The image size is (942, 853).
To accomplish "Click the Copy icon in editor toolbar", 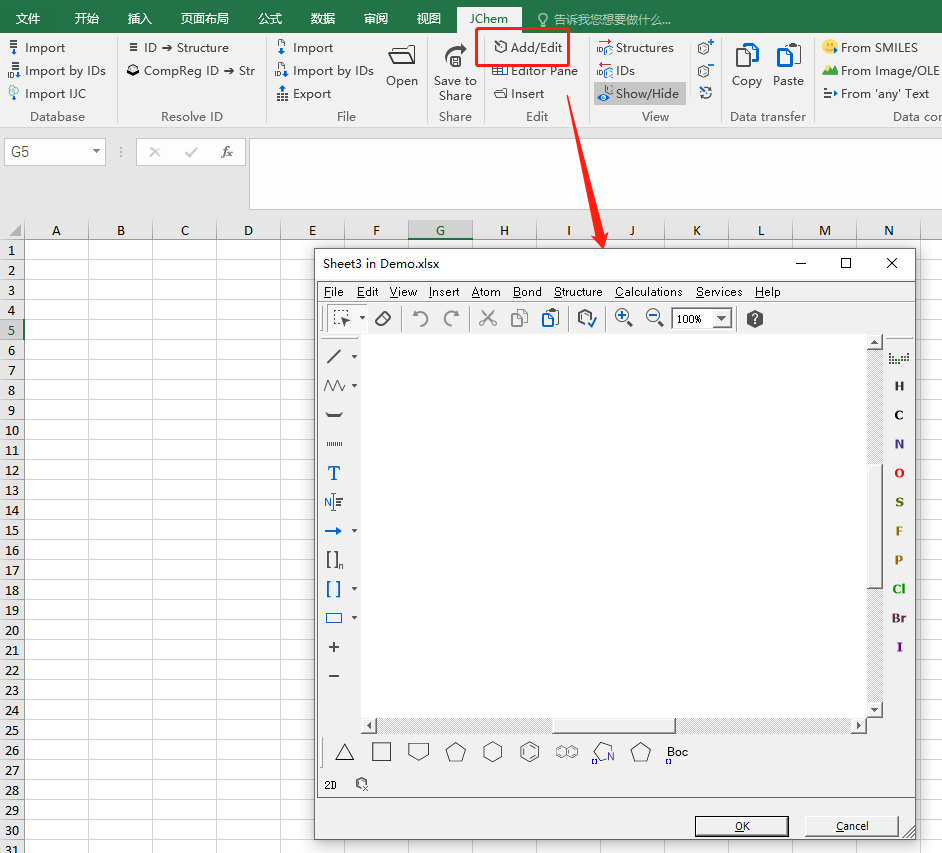I will click(519, 318).
